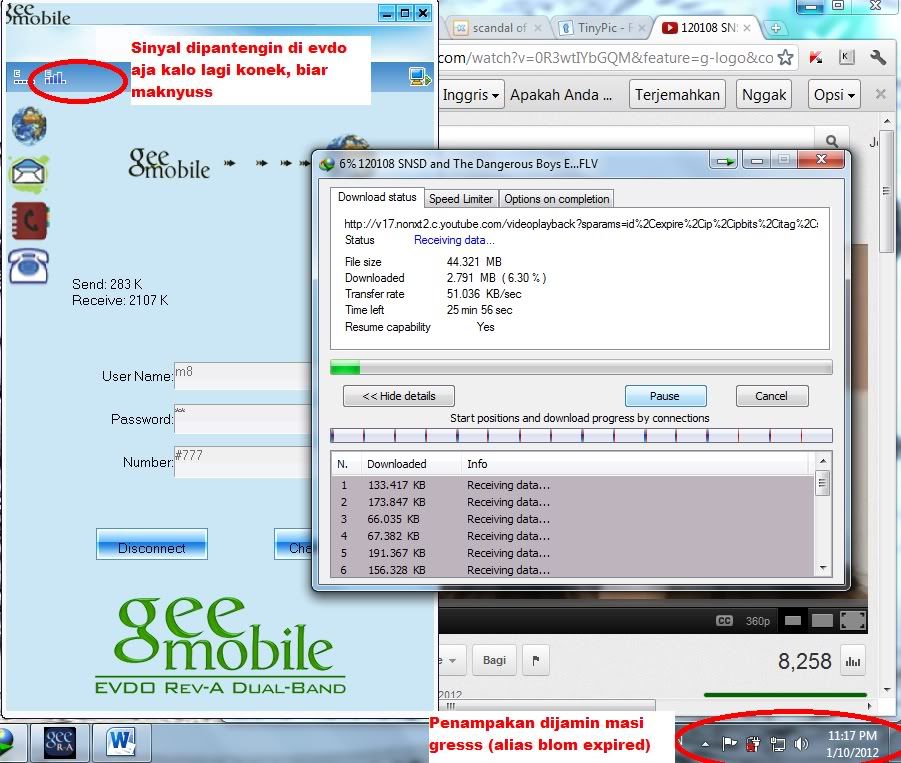Click the signal bars icon in Gee Mobile toolbar
The image size is (901, 763).
[x=55, y=77]
